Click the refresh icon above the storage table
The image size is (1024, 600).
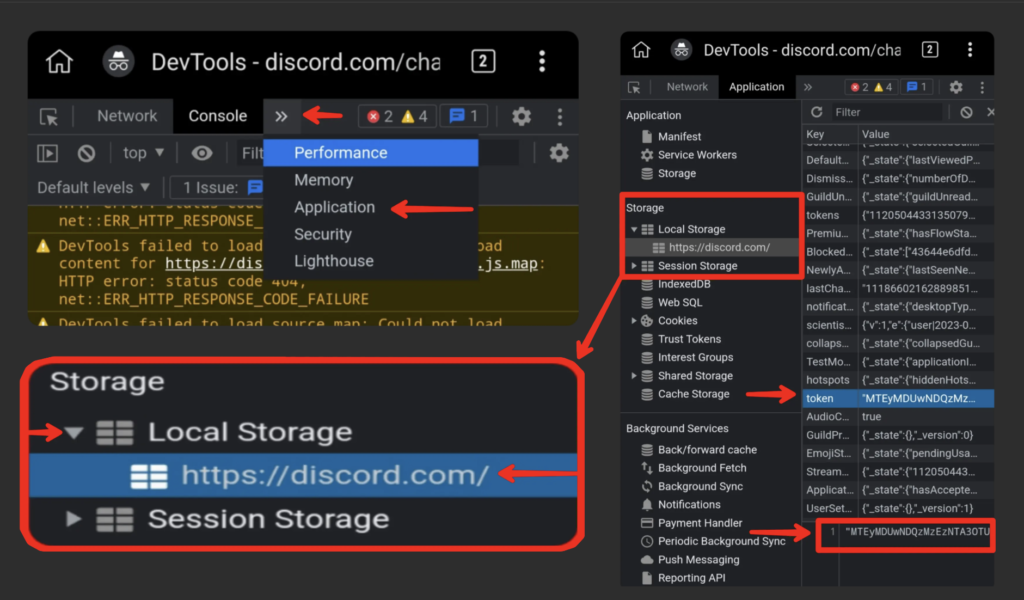pyautogui.click(x=816, y=112)
